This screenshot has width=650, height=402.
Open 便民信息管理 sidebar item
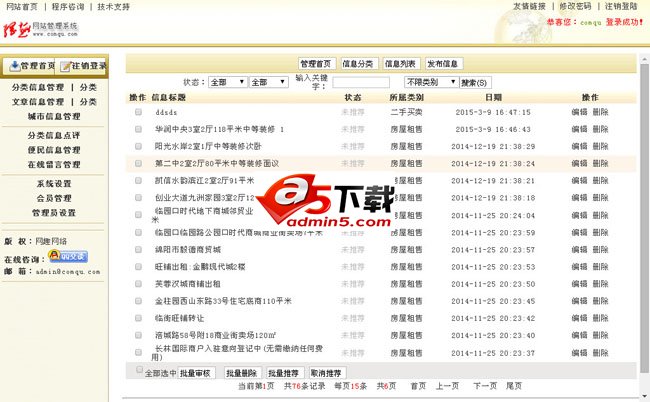pos(54,150)
